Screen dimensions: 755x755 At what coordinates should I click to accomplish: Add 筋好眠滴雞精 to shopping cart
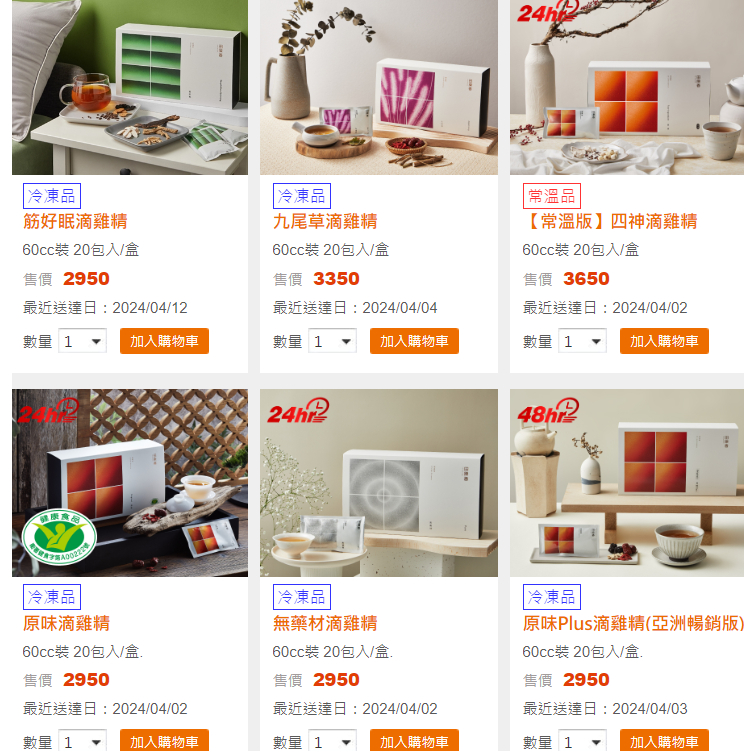click(164, 341)
